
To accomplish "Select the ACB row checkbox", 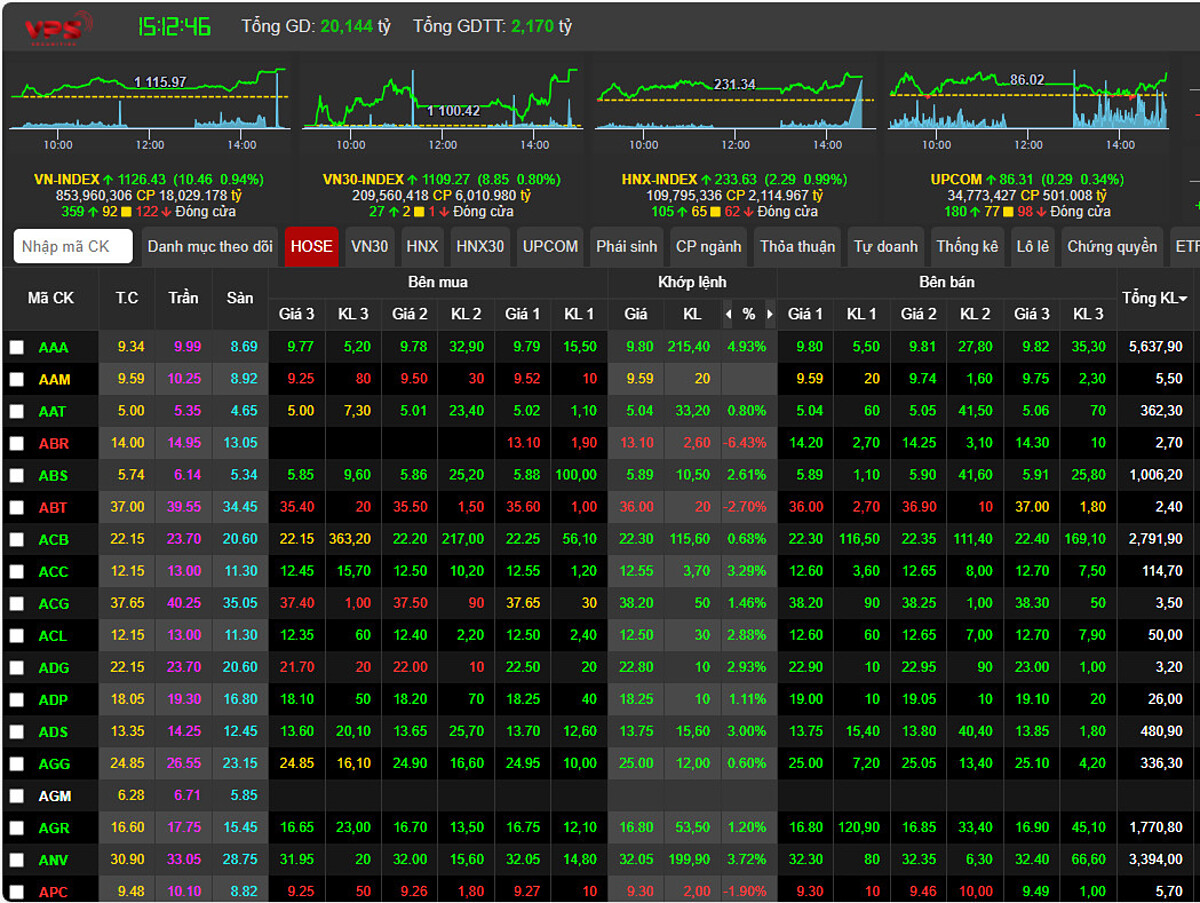I will [x=17, y=539].
